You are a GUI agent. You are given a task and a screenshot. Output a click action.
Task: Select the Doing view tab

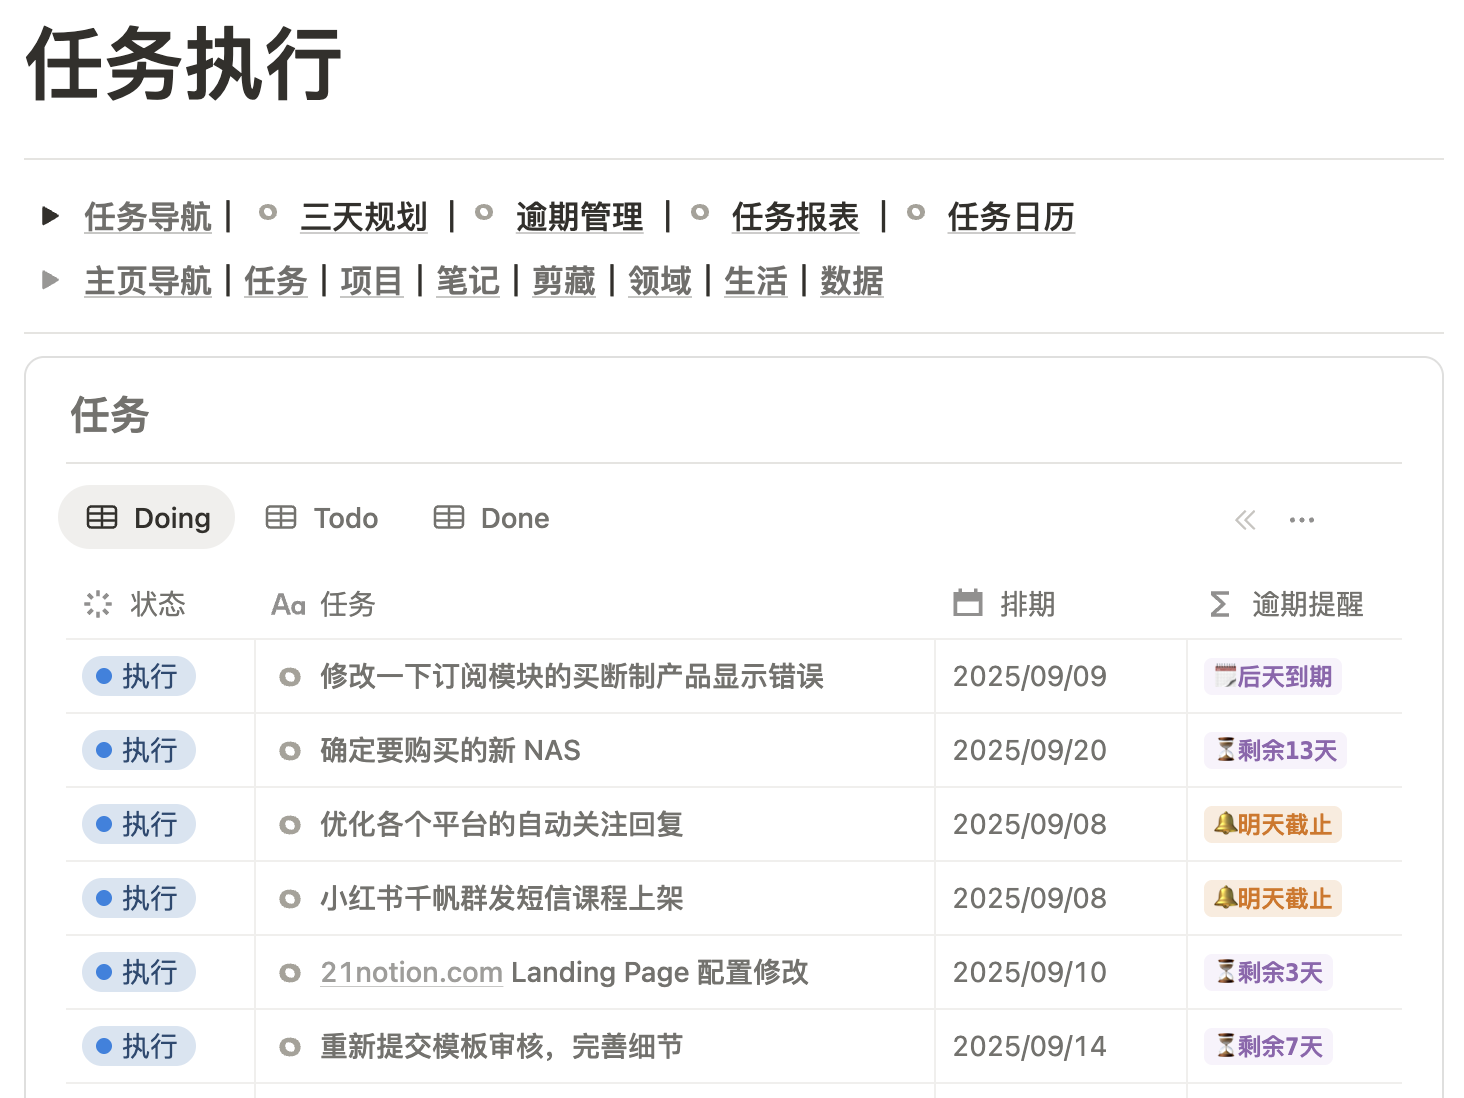pos(147,518)
